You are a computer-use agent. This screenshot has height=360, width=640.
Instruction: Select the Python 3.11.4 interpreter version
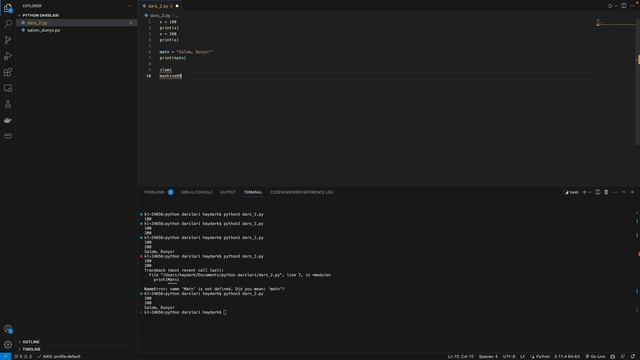(x=567, y=356)
